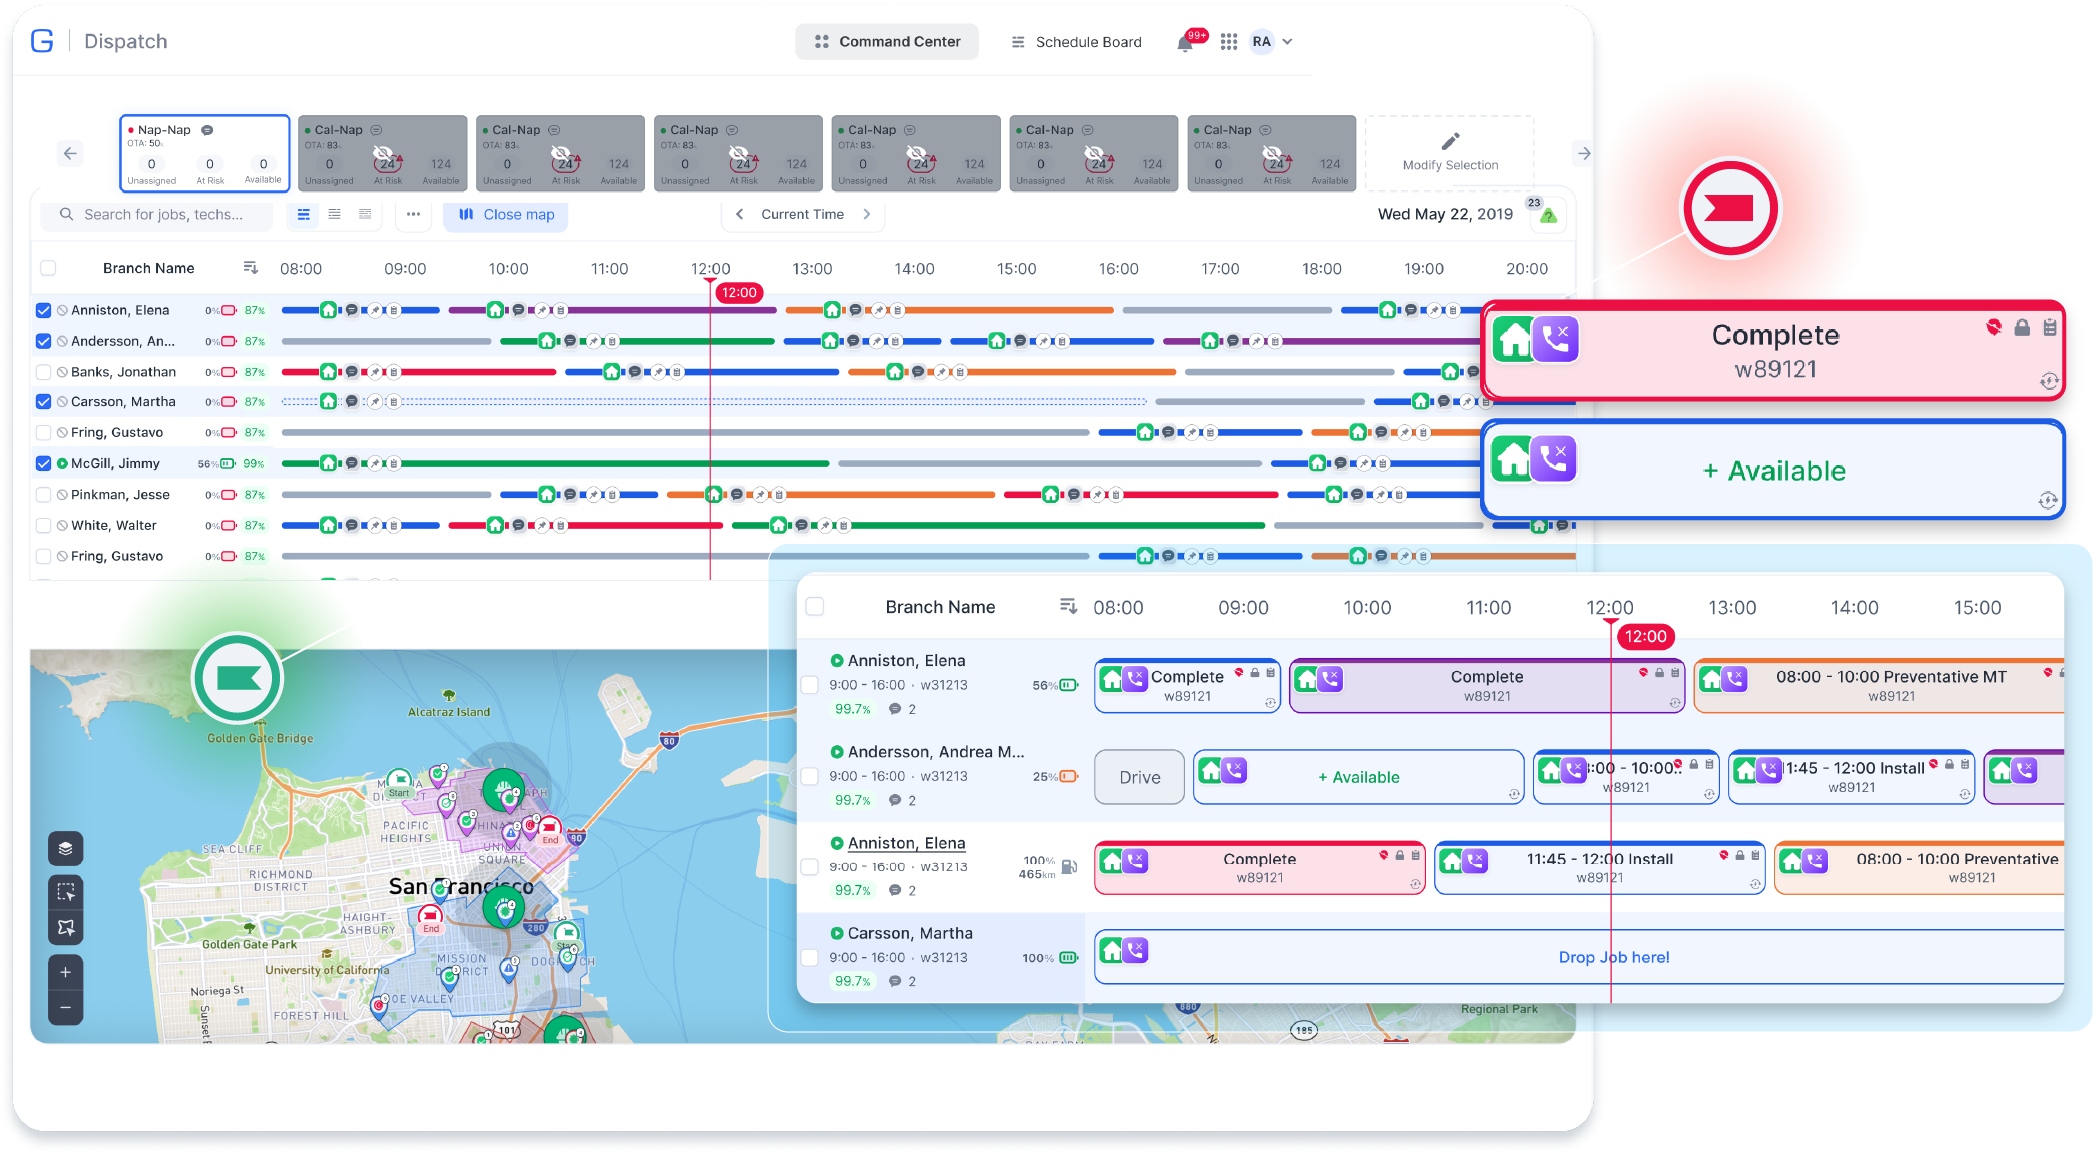Click Martha Carsson's battery progress indicator
The width and height of the screenshot is (2094, 1154).
coord(230,401)
